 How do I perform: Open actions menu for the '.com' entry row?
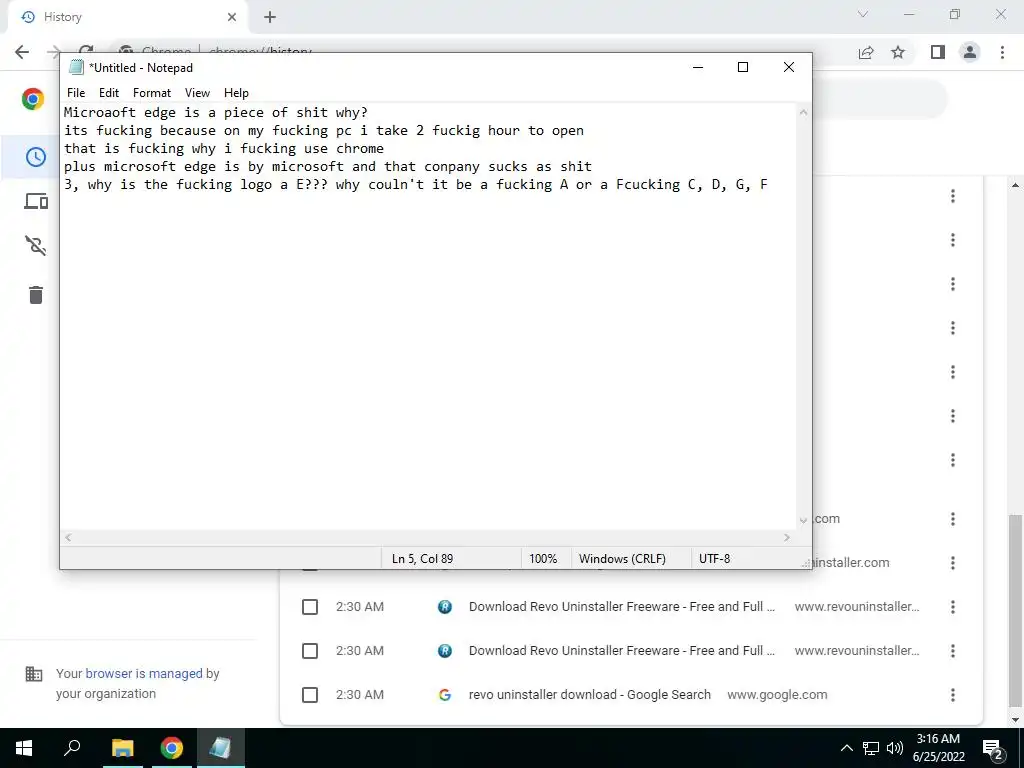tap(953, 519)
